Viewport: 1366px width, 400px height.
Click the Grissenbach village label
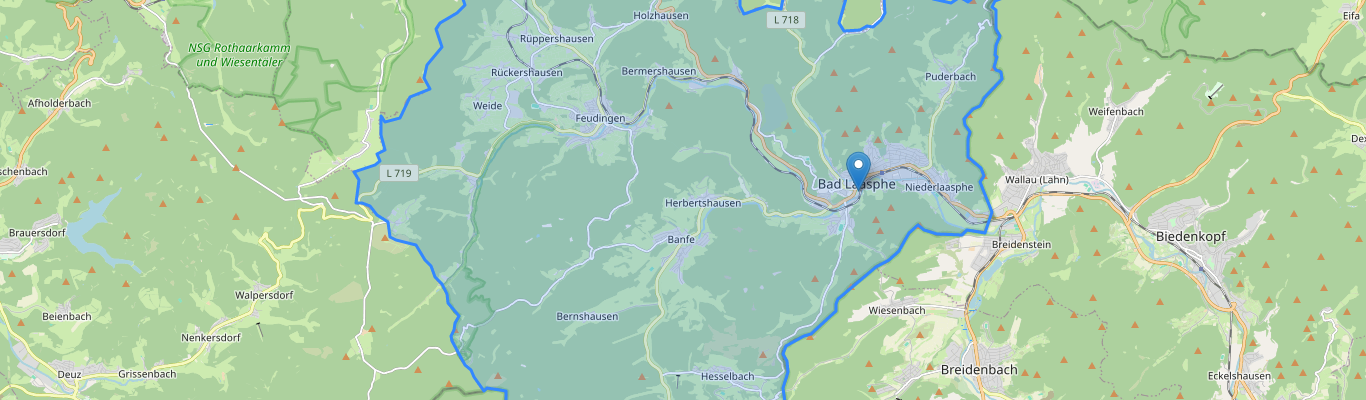[148, 374]
